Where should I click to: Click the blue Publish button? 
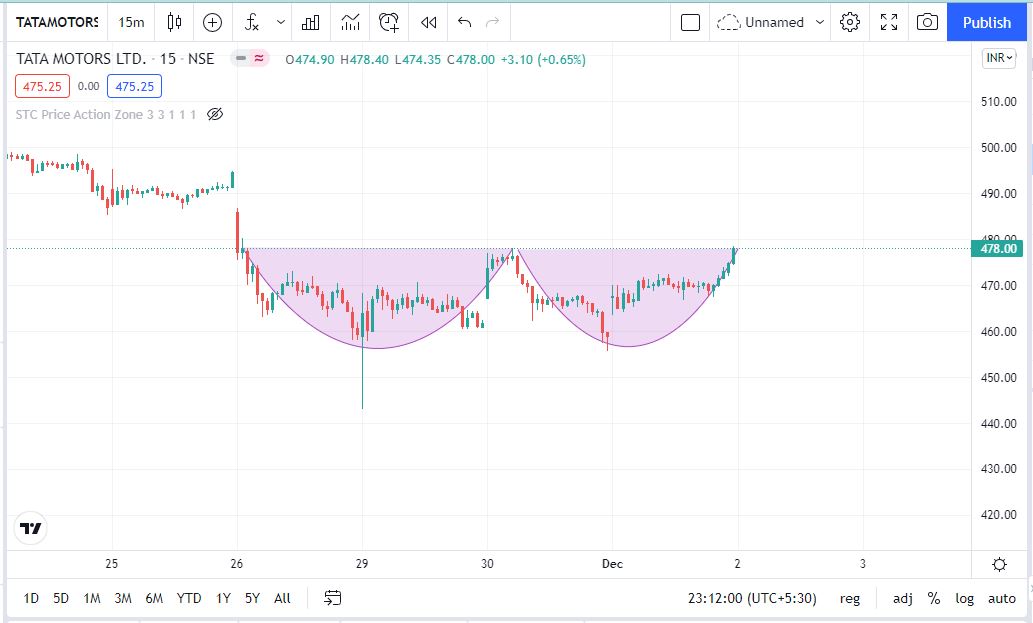pos(986,22)
